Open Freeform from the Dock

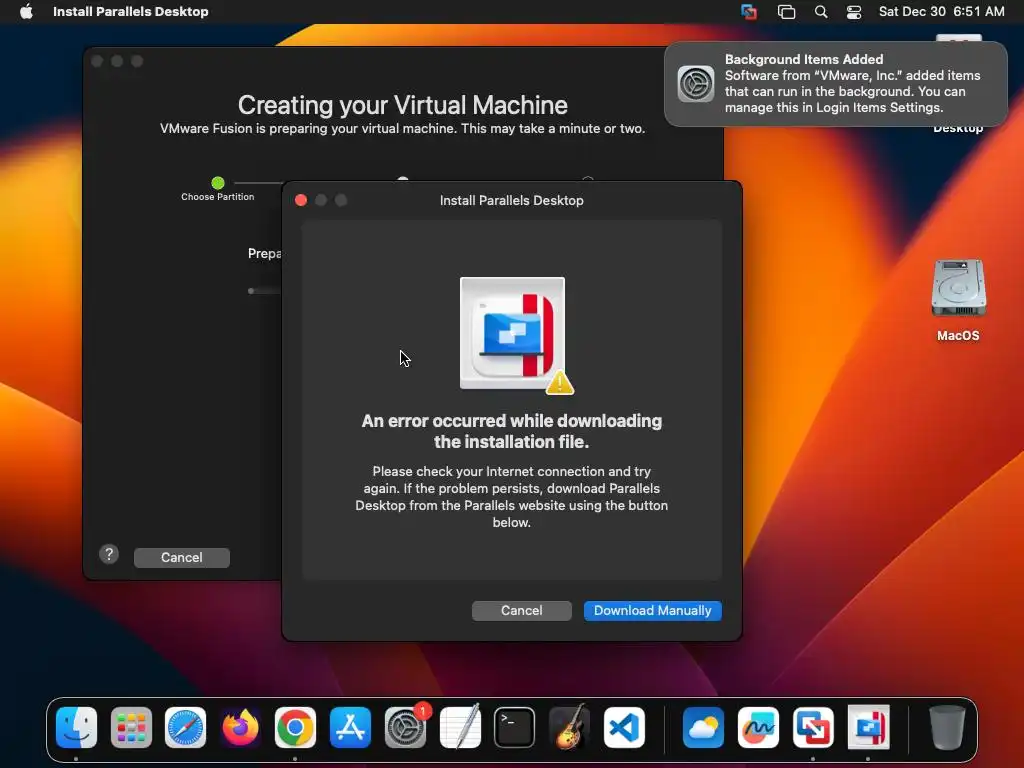758,727
